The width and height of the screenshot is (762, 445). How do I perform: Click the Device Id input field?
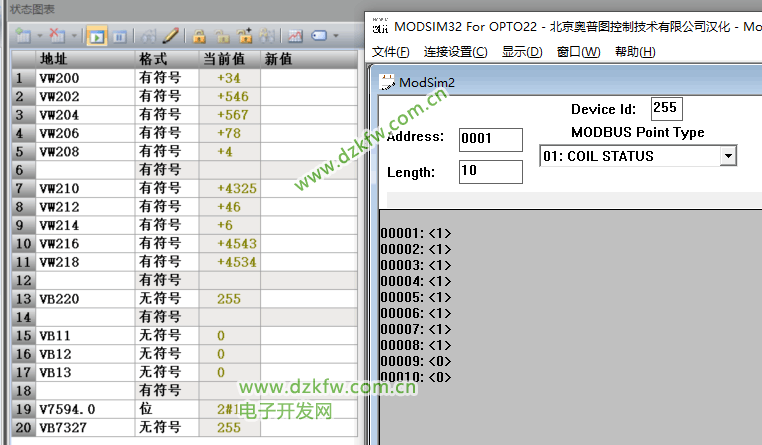666,108
